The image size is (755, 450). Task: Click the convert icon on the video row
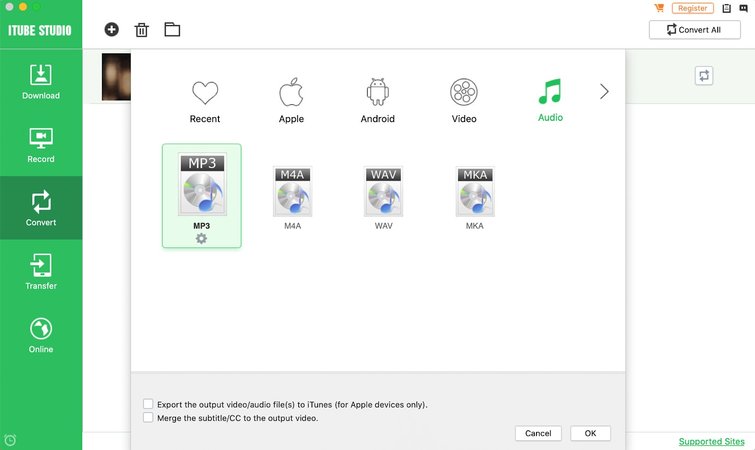[704, 76]
